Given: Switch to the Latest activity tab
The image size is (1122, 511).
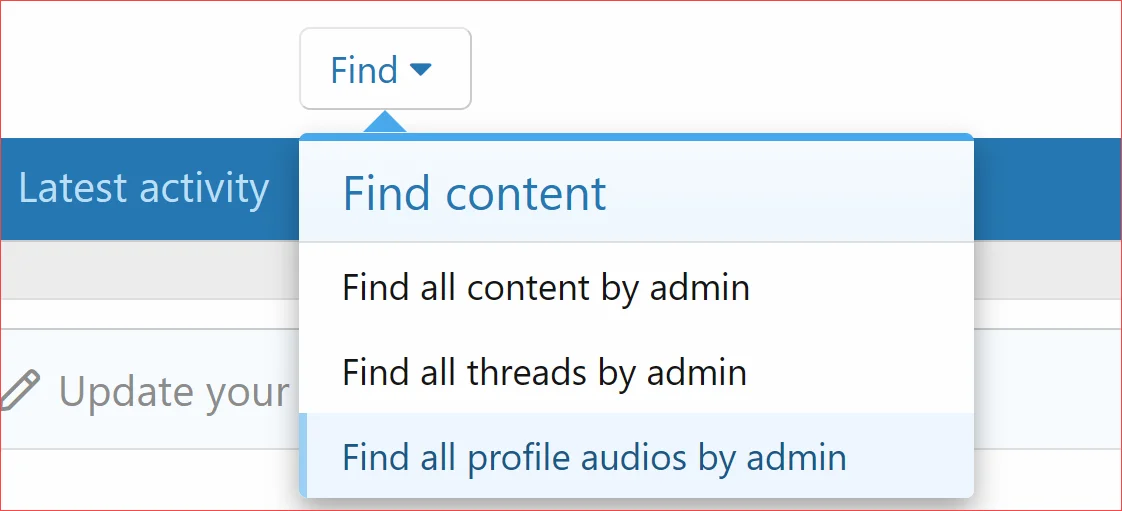Looking at the screenshot, I should pos(144,188).
